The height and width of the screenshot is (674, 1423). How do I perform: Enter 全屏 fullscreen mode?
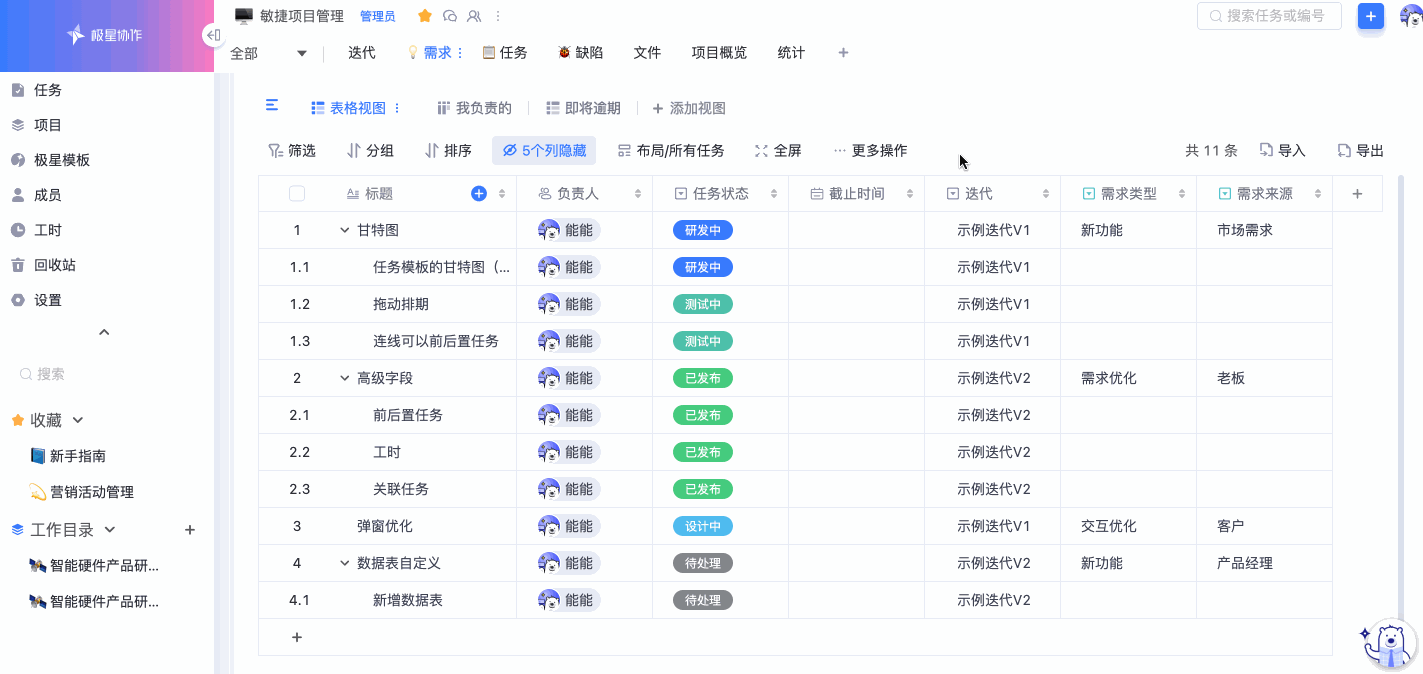(x=778, y=151)
